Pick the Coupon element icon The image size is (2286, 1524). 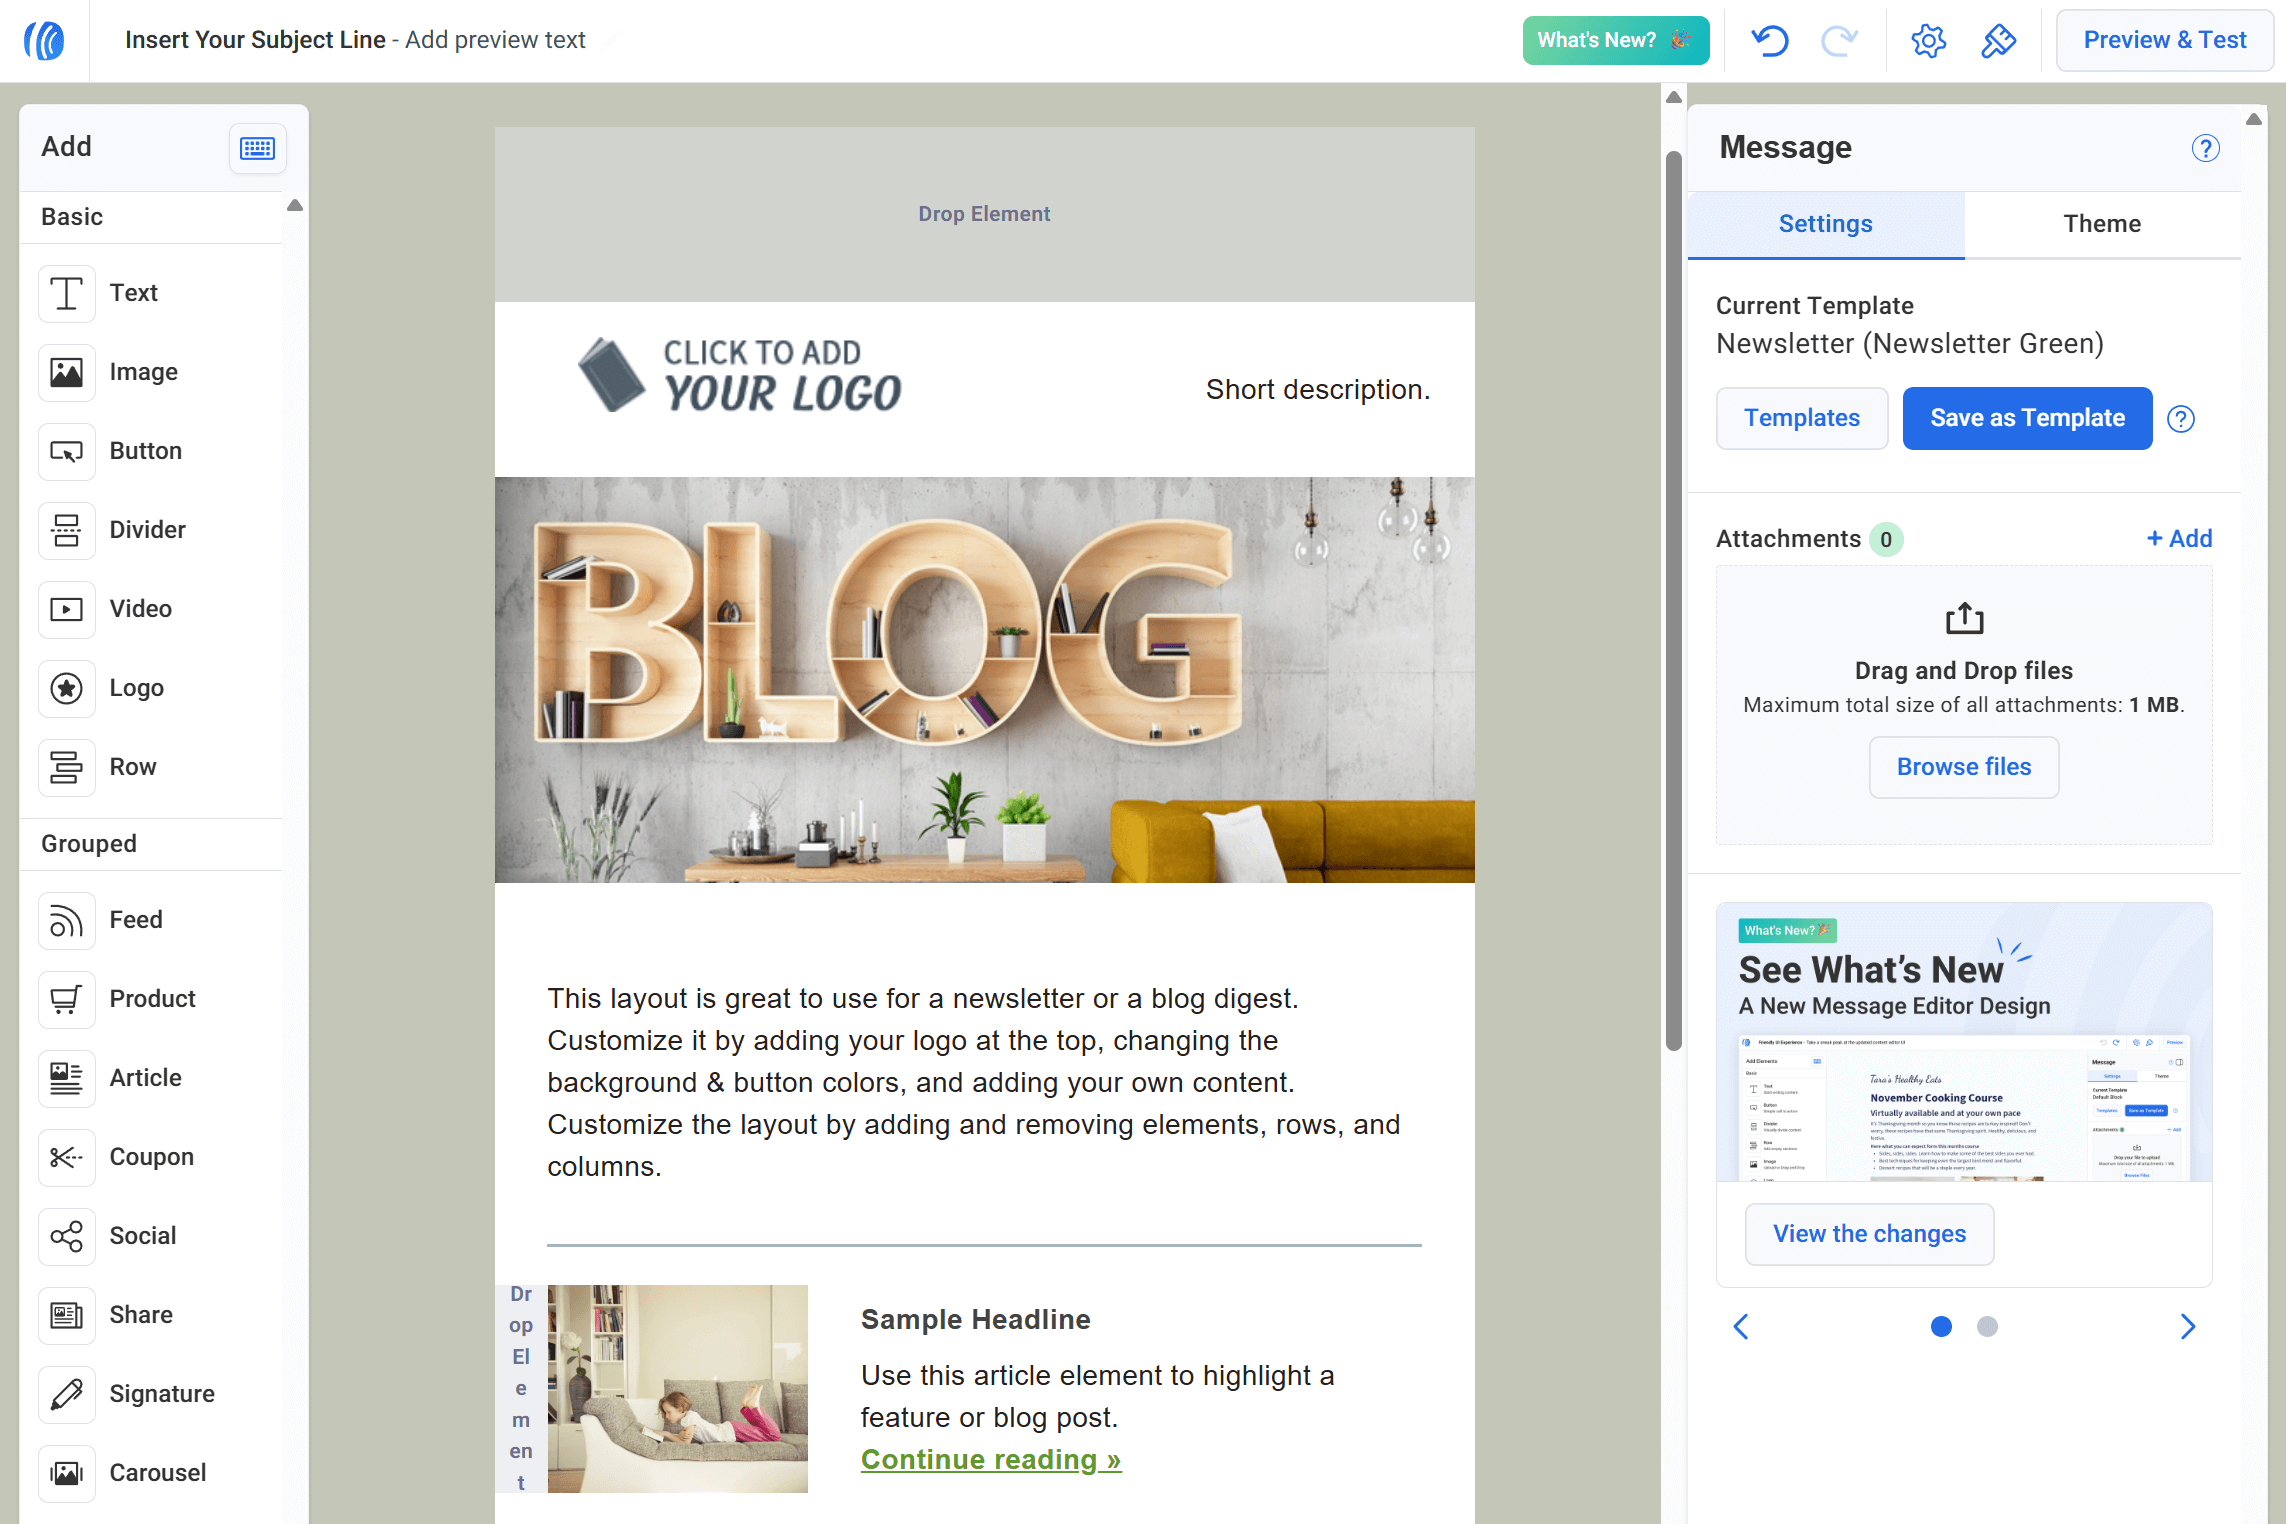[66, 1157]
